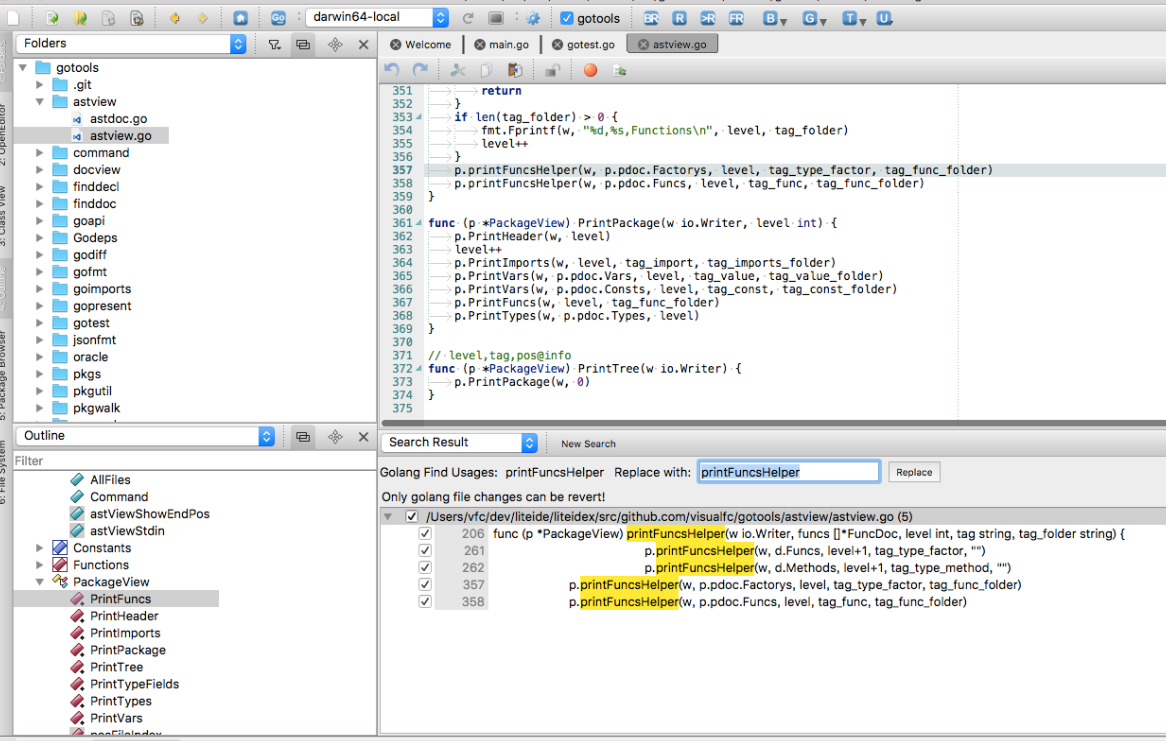Image resolution: width=1166 pixels, height=741 pixels.
Task: Close the Welcome tab
Action: coord(396,45)
